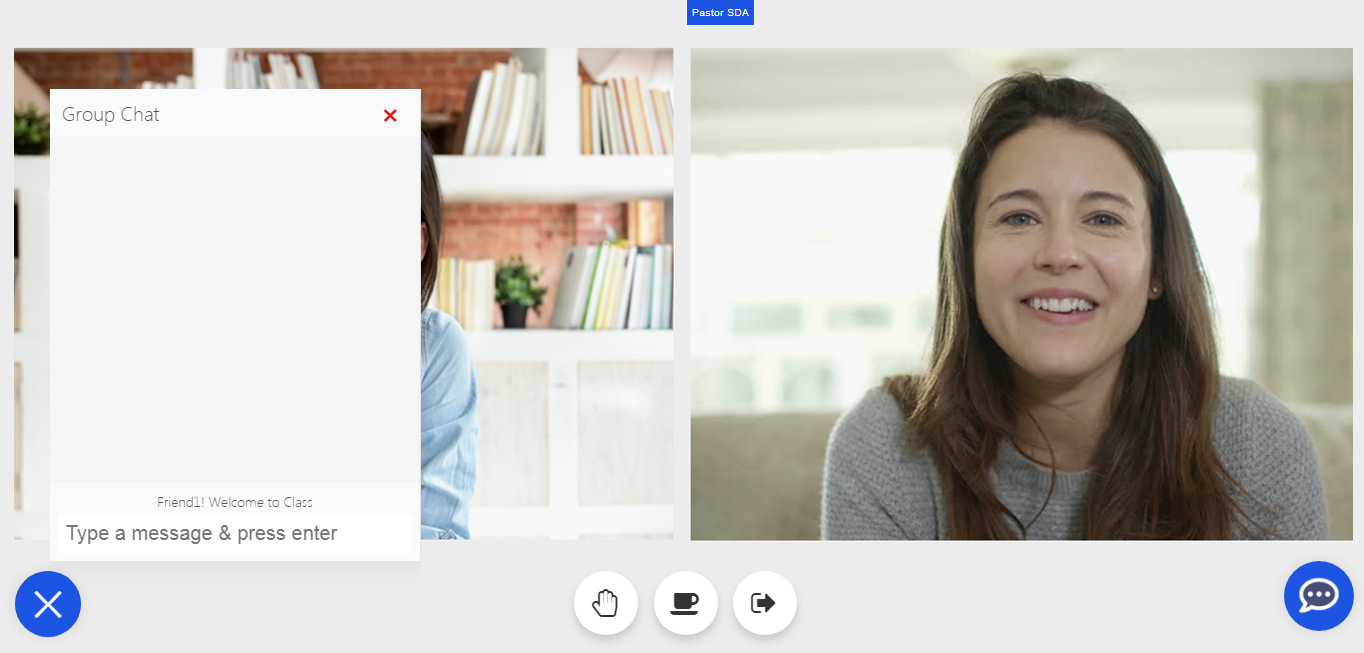Select the Pastor SDA name label

[x=720, y=12]
